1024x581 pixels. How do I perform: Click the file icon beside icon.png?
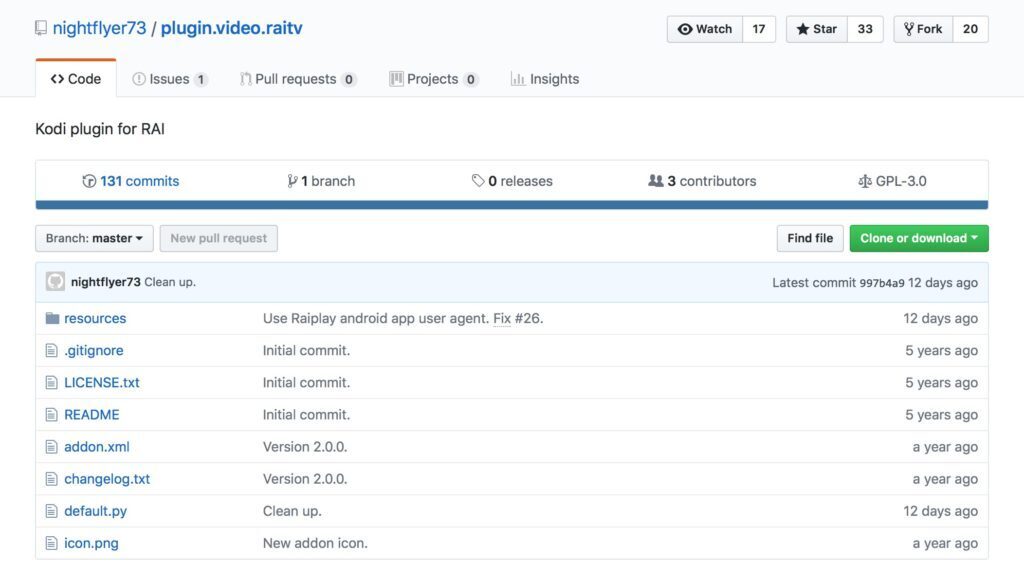52,543
